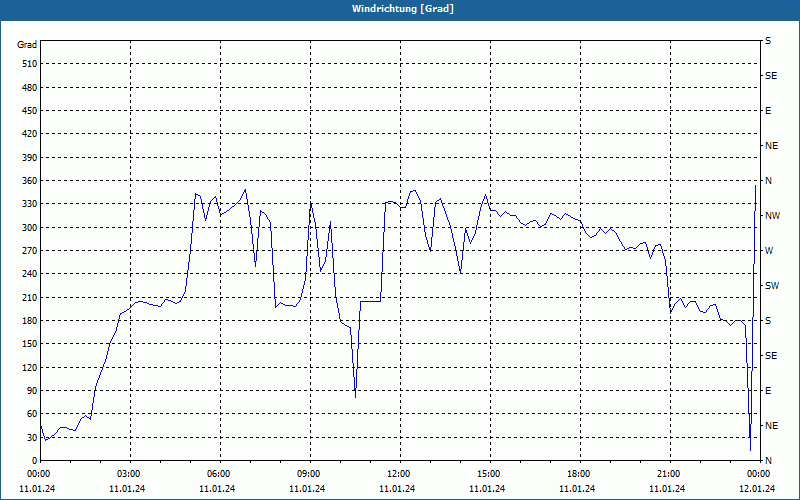This screenshot has height=500, width=800.
Task: Select the 120 degree axis label
Action: tap(30, 368)
